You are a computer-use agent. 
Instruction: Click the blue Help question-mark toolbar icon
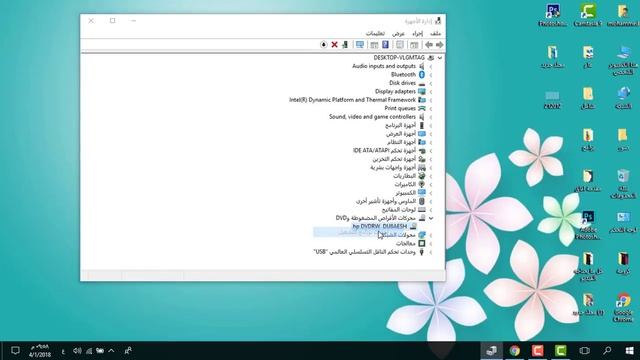[385, 44]
